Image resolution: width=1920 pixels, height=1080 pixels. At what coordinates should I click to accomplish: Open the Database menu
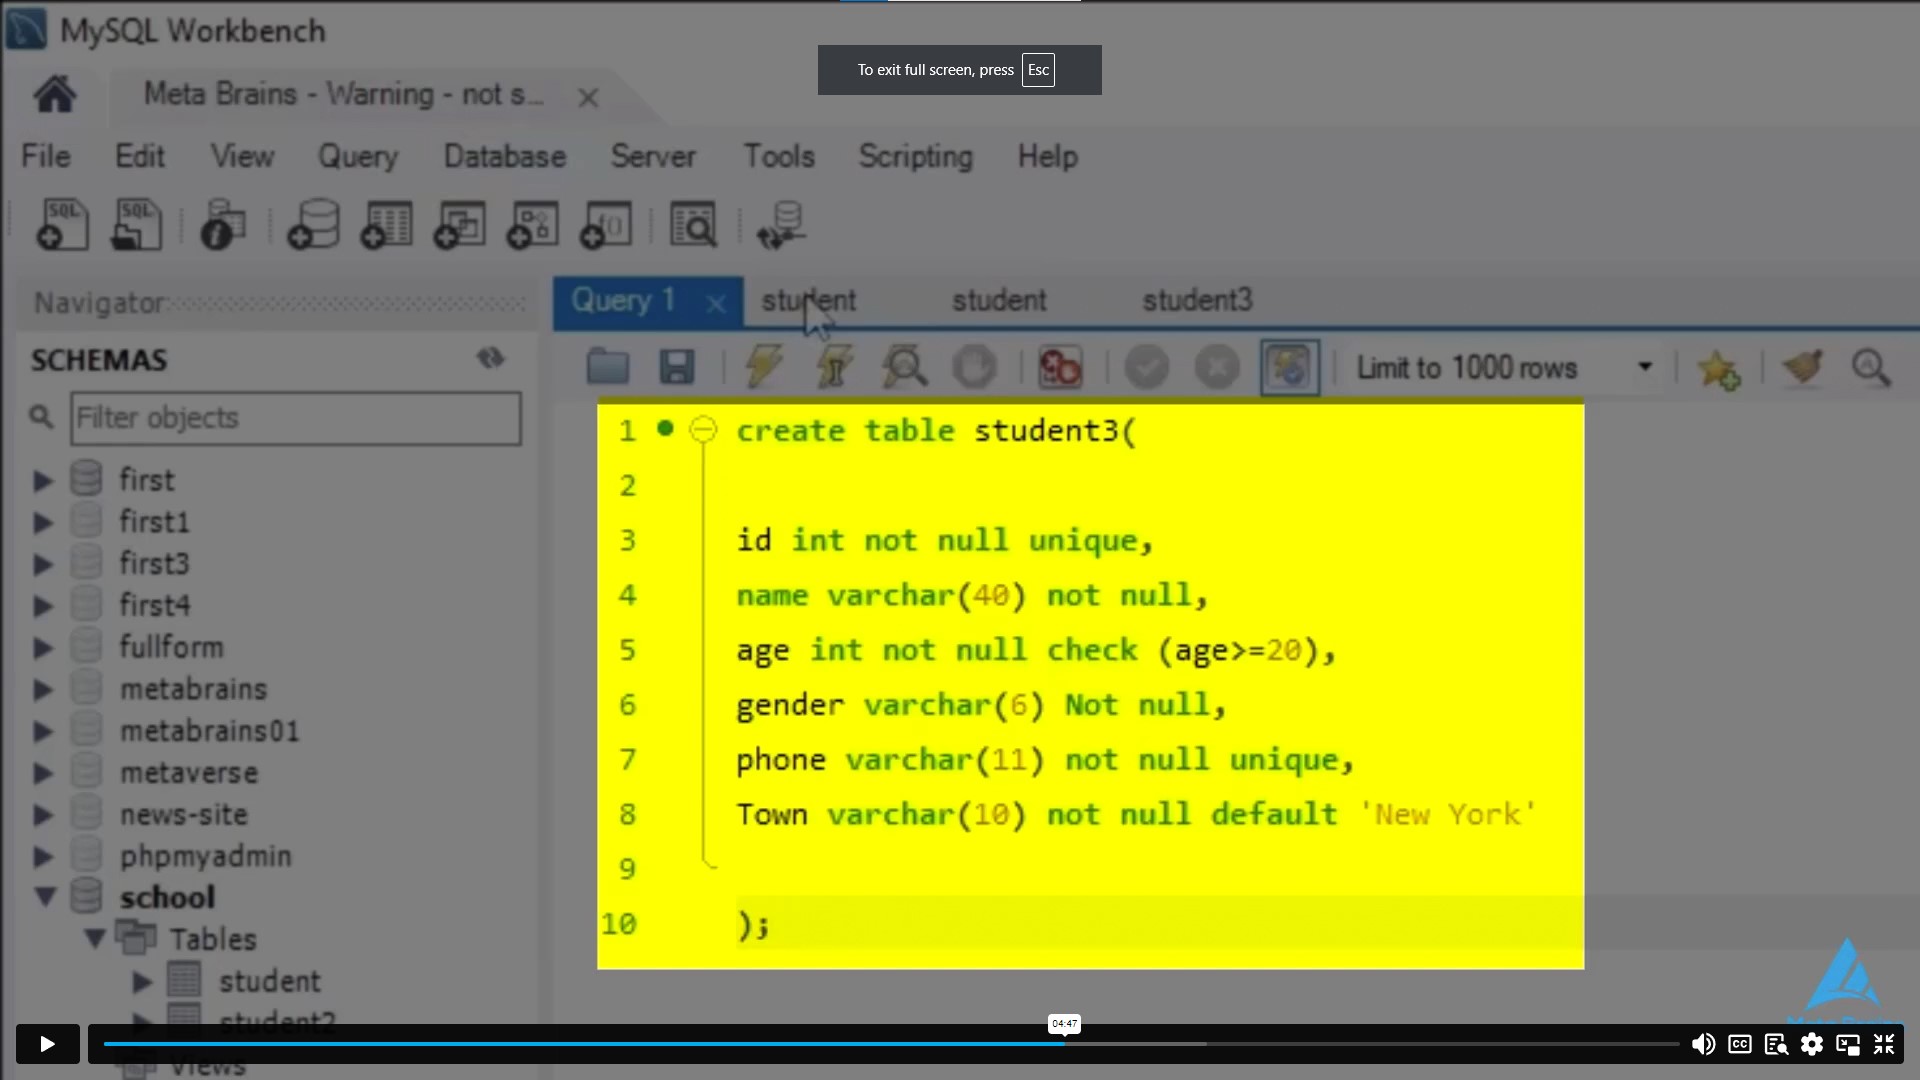(x=505, y=156)
